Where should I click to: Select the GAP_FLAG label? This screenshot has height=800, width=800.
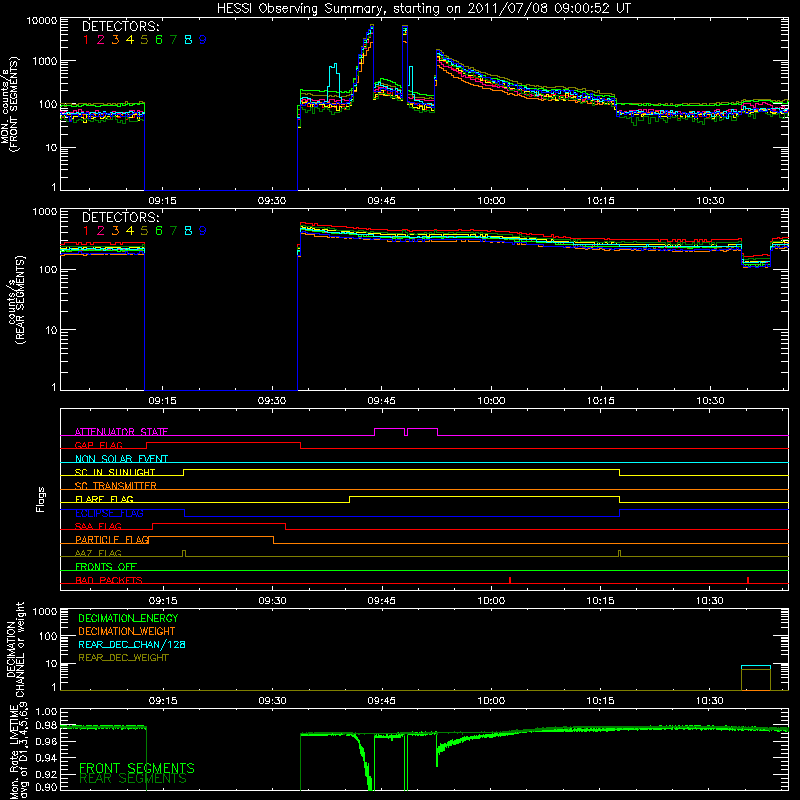point(98,445)
